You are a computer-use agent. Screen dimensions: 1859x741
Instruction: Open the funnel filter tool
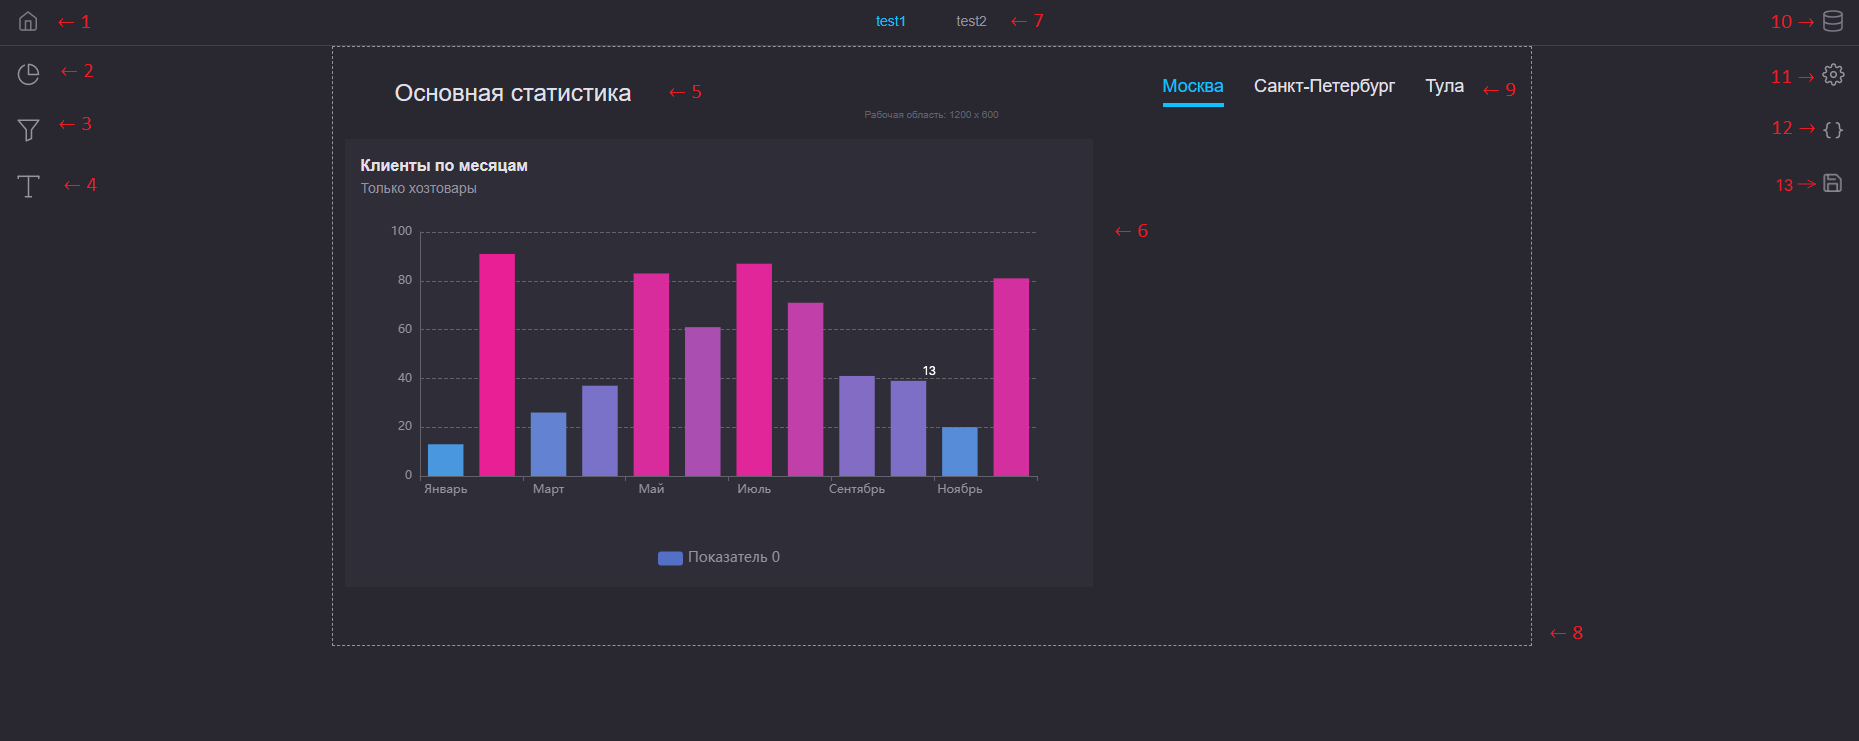28,129
